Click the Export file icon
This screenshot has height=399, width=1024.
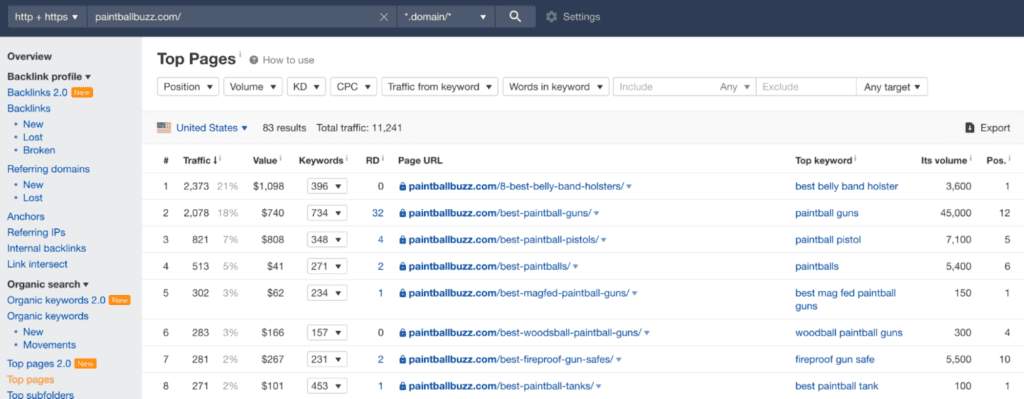point(970,128)
